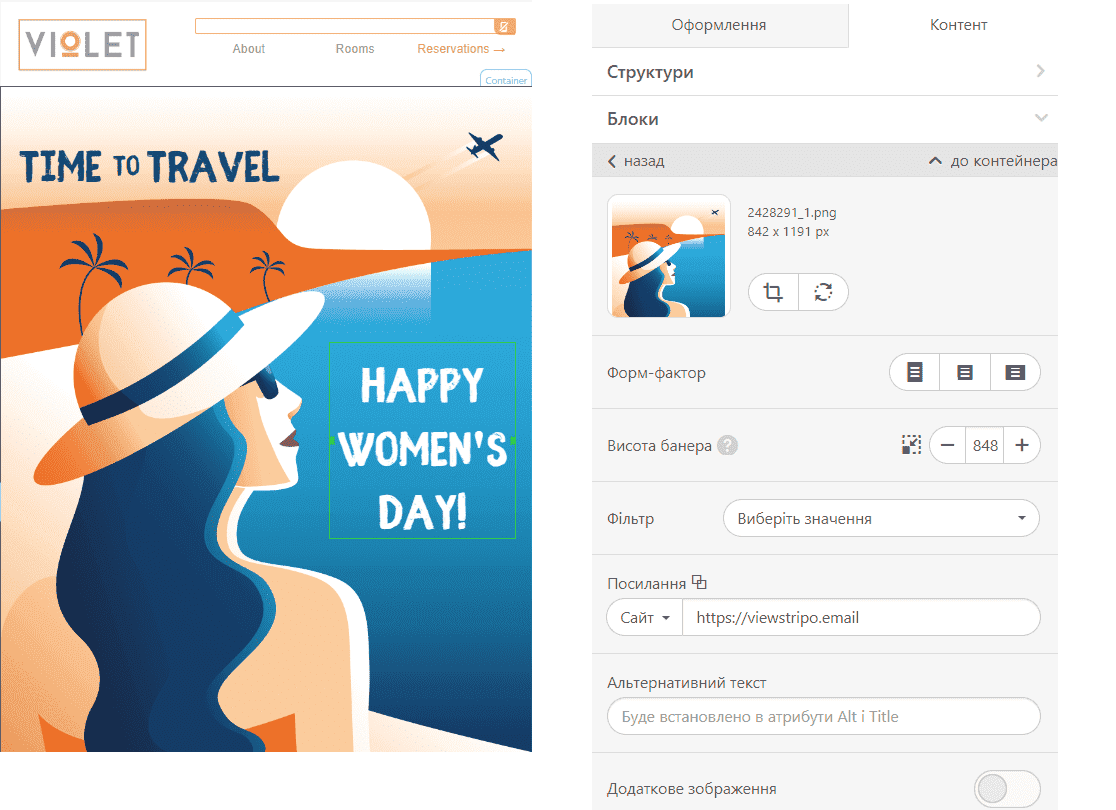Open the Фільтр dropdown
The width and height of the screenshot is (1116, 810).
[x=881, y=519]
